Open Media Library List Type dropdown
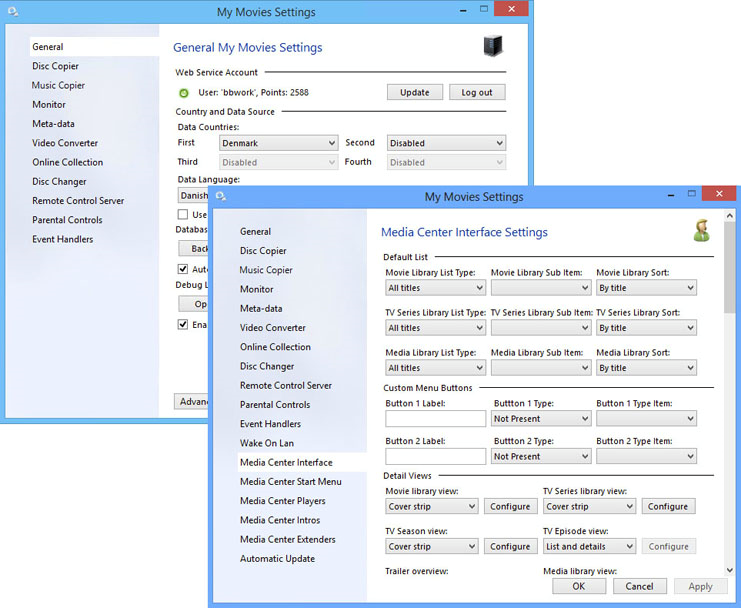This screenshot has height=608, width=741. click(435, 368)
